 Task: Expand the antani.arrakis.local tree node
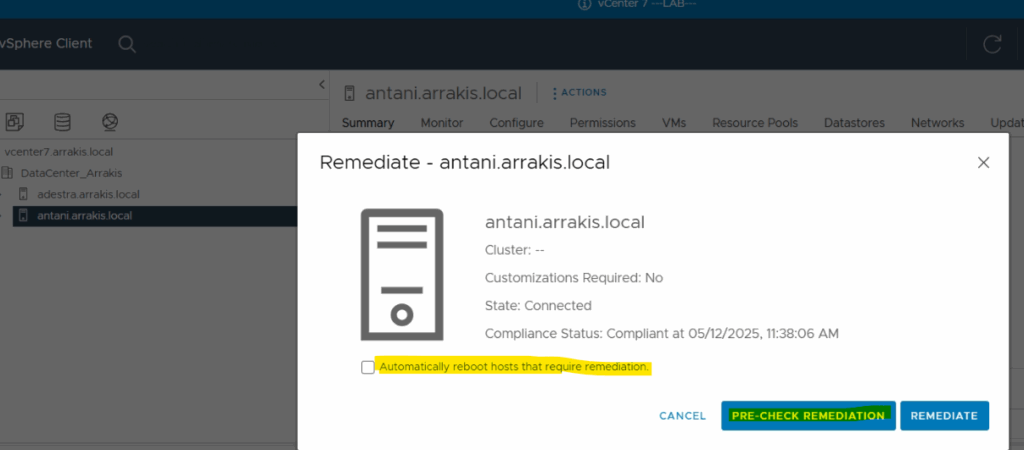(3, 216)
